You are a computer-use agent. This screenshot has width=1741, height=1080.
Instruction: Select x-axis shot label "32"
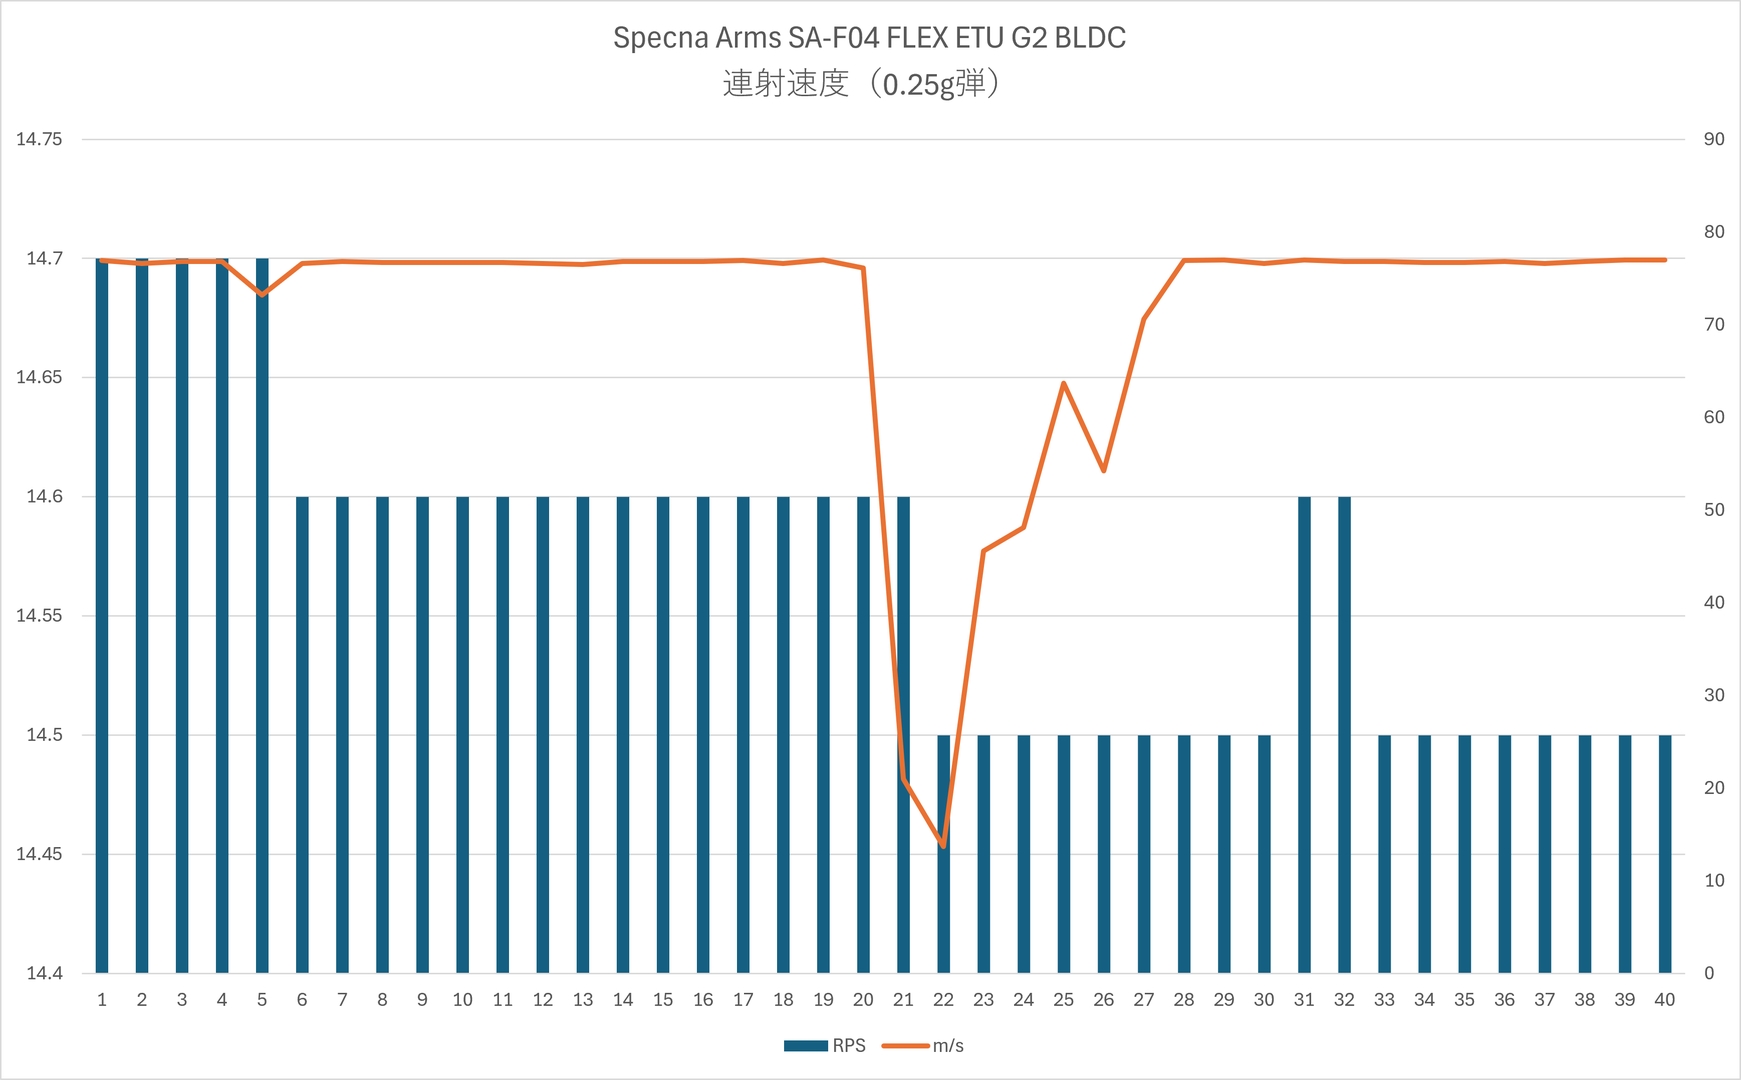pyautogui.click(x=1344, y=1000)
